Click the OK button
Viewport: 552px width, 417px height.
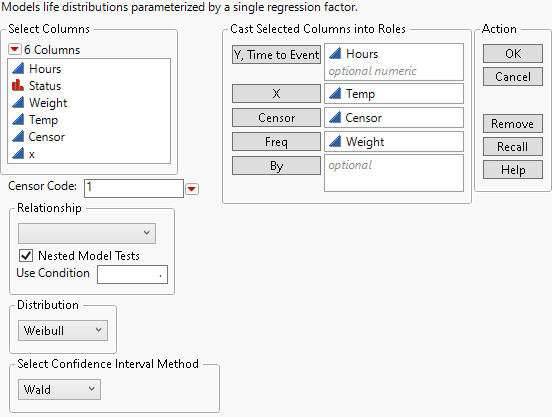click(x=513, y=53)
